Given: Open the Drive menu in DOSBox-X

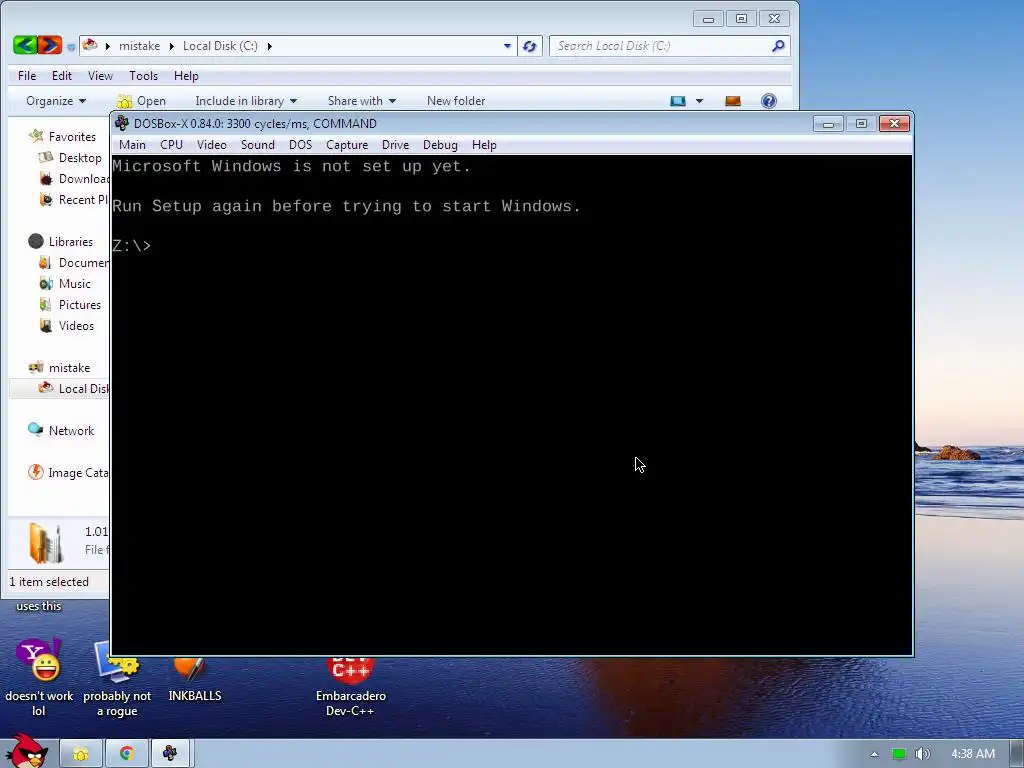Looking at the screenshot, I should point(395,145).
